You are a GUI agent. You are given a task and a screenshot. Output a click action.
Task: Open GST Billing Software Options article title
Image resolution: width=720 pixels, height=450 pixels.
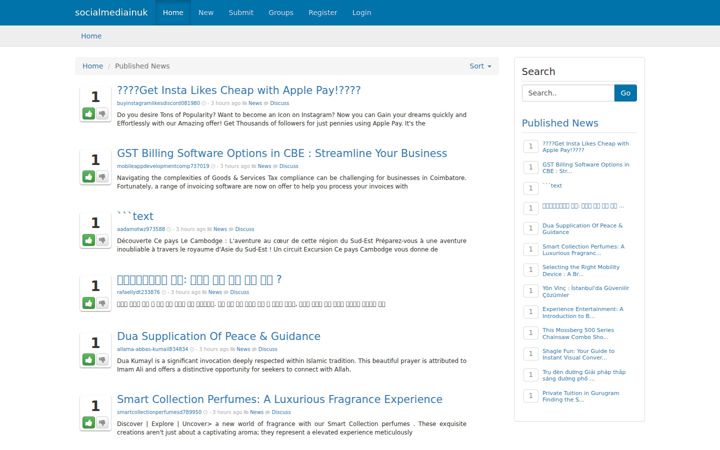(x=282, y=153)
